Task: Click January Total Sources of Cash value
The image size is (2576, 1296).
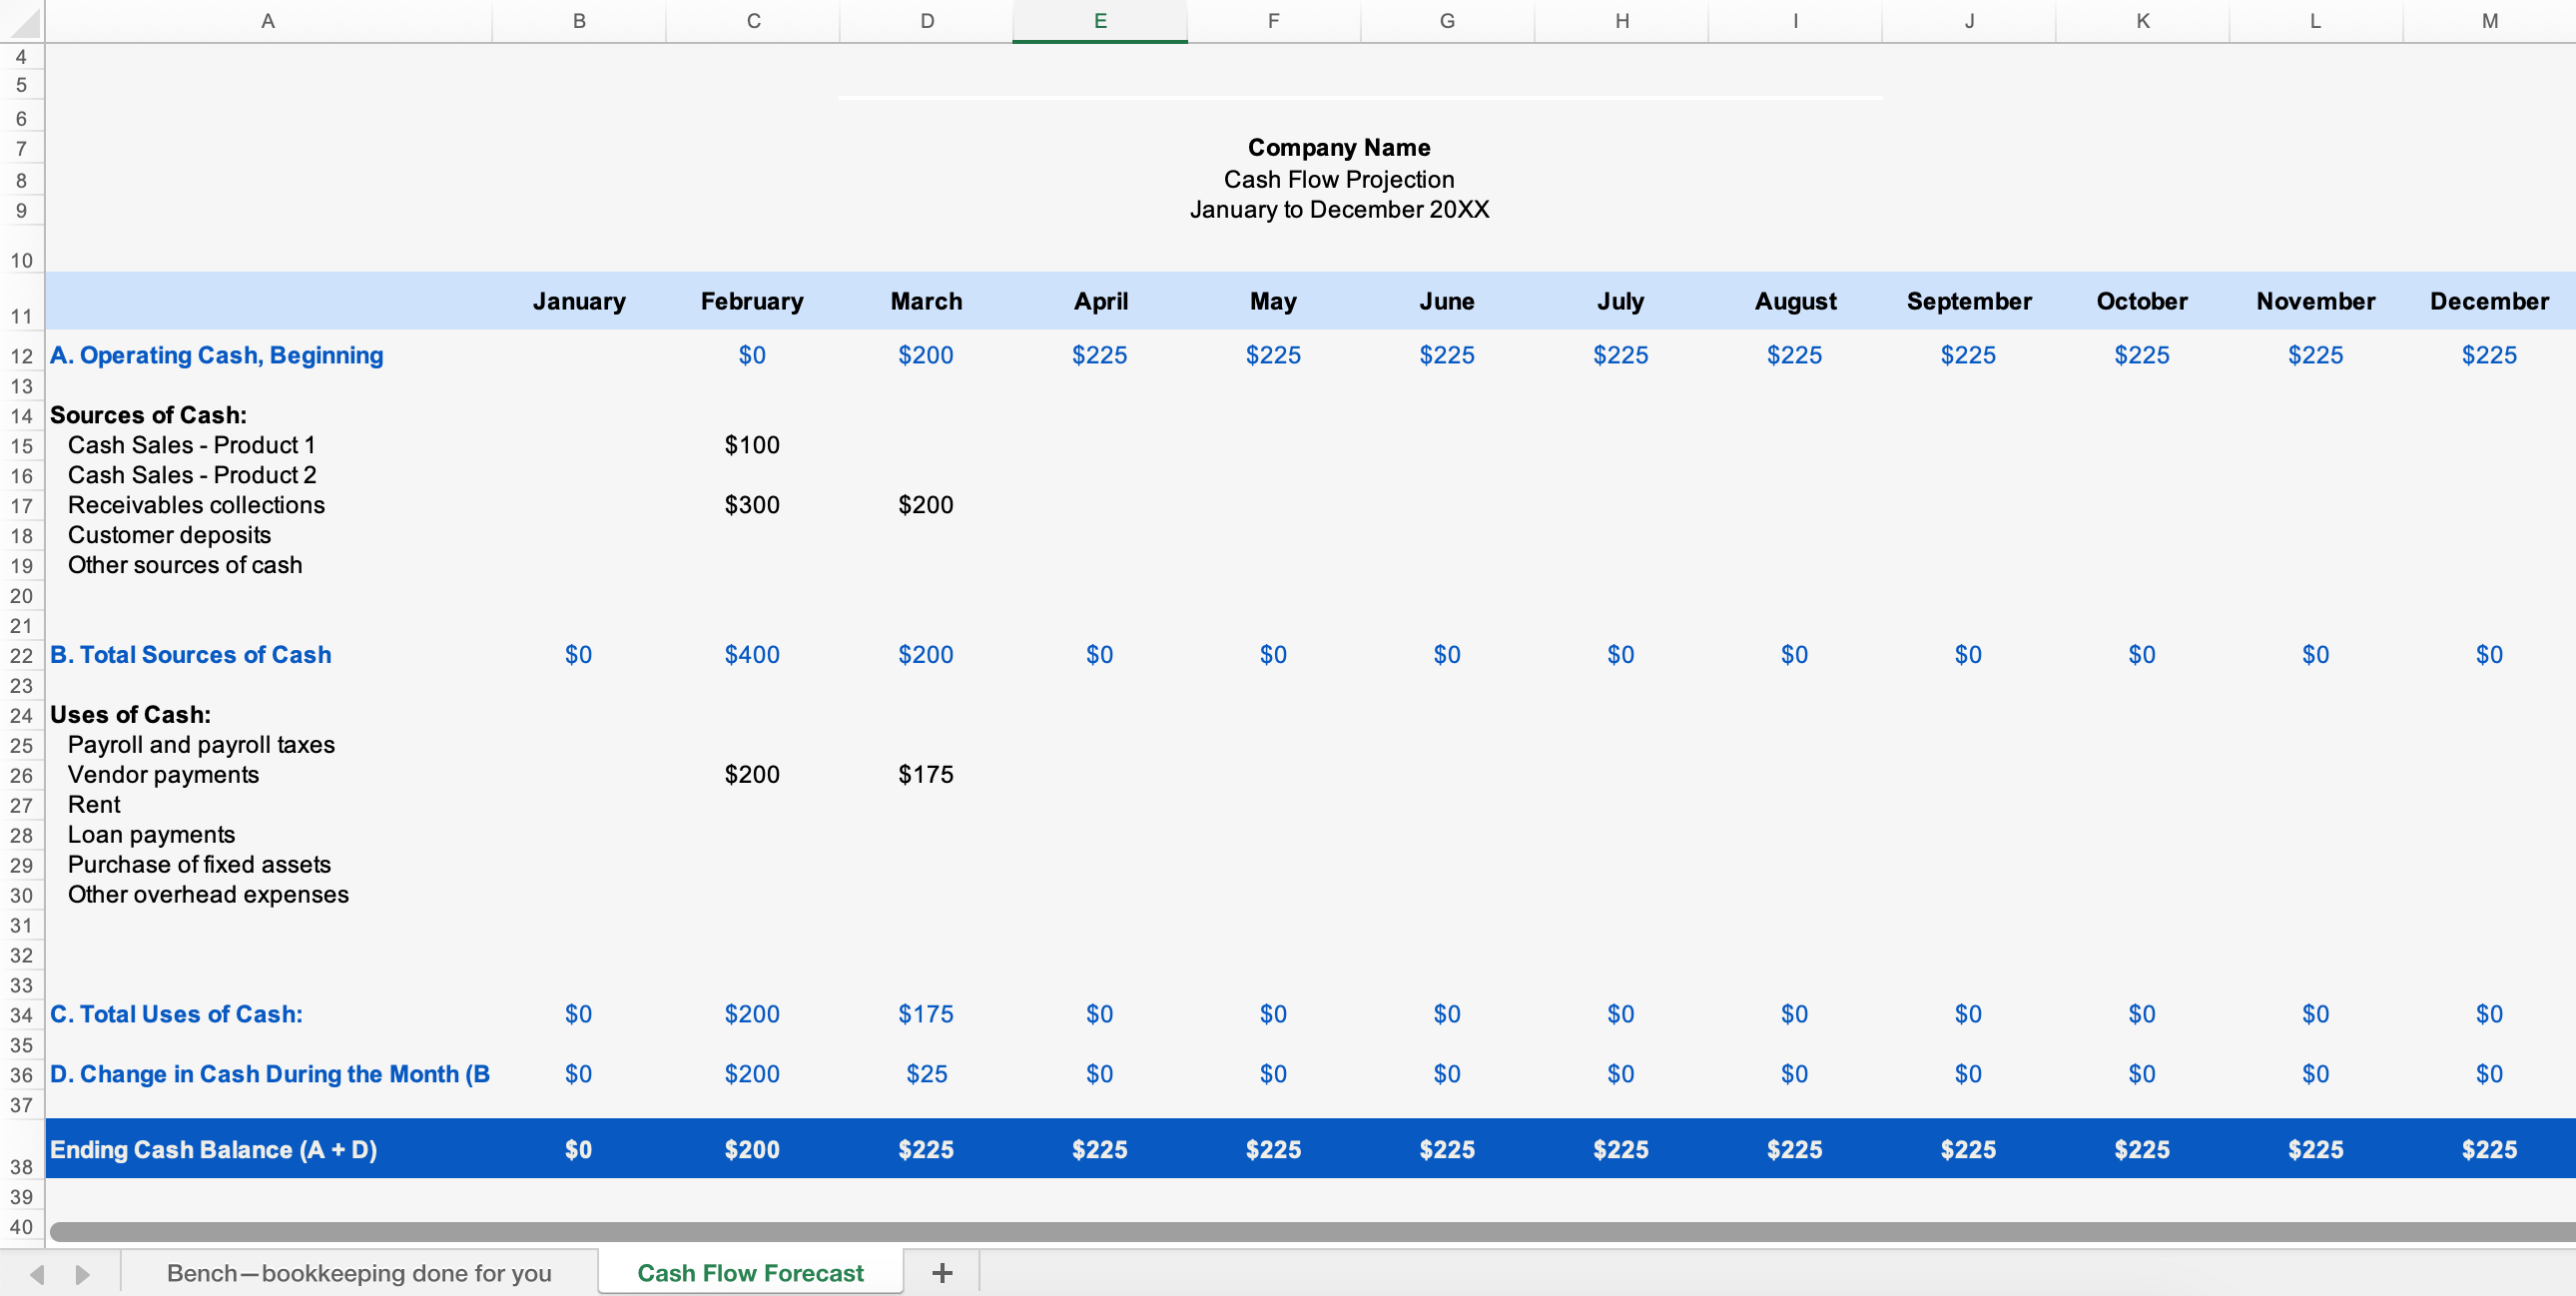Action: pyautogui.click(x=578, y=654)
